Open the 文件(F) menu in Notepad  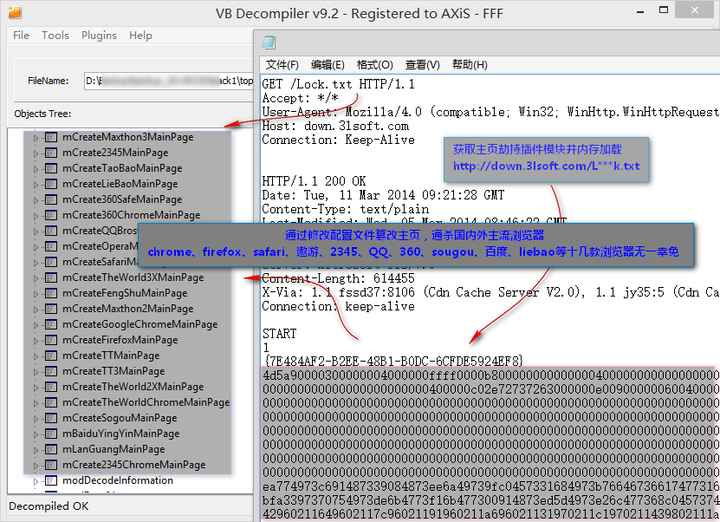pos(283,64)
